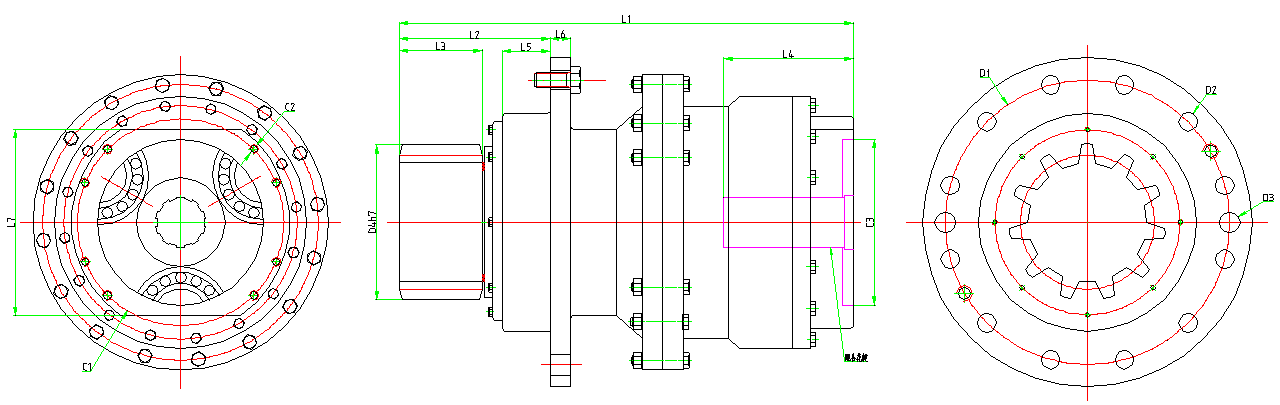Click the L5 dimension label
1280x405 pixels.
click(525, 47)
